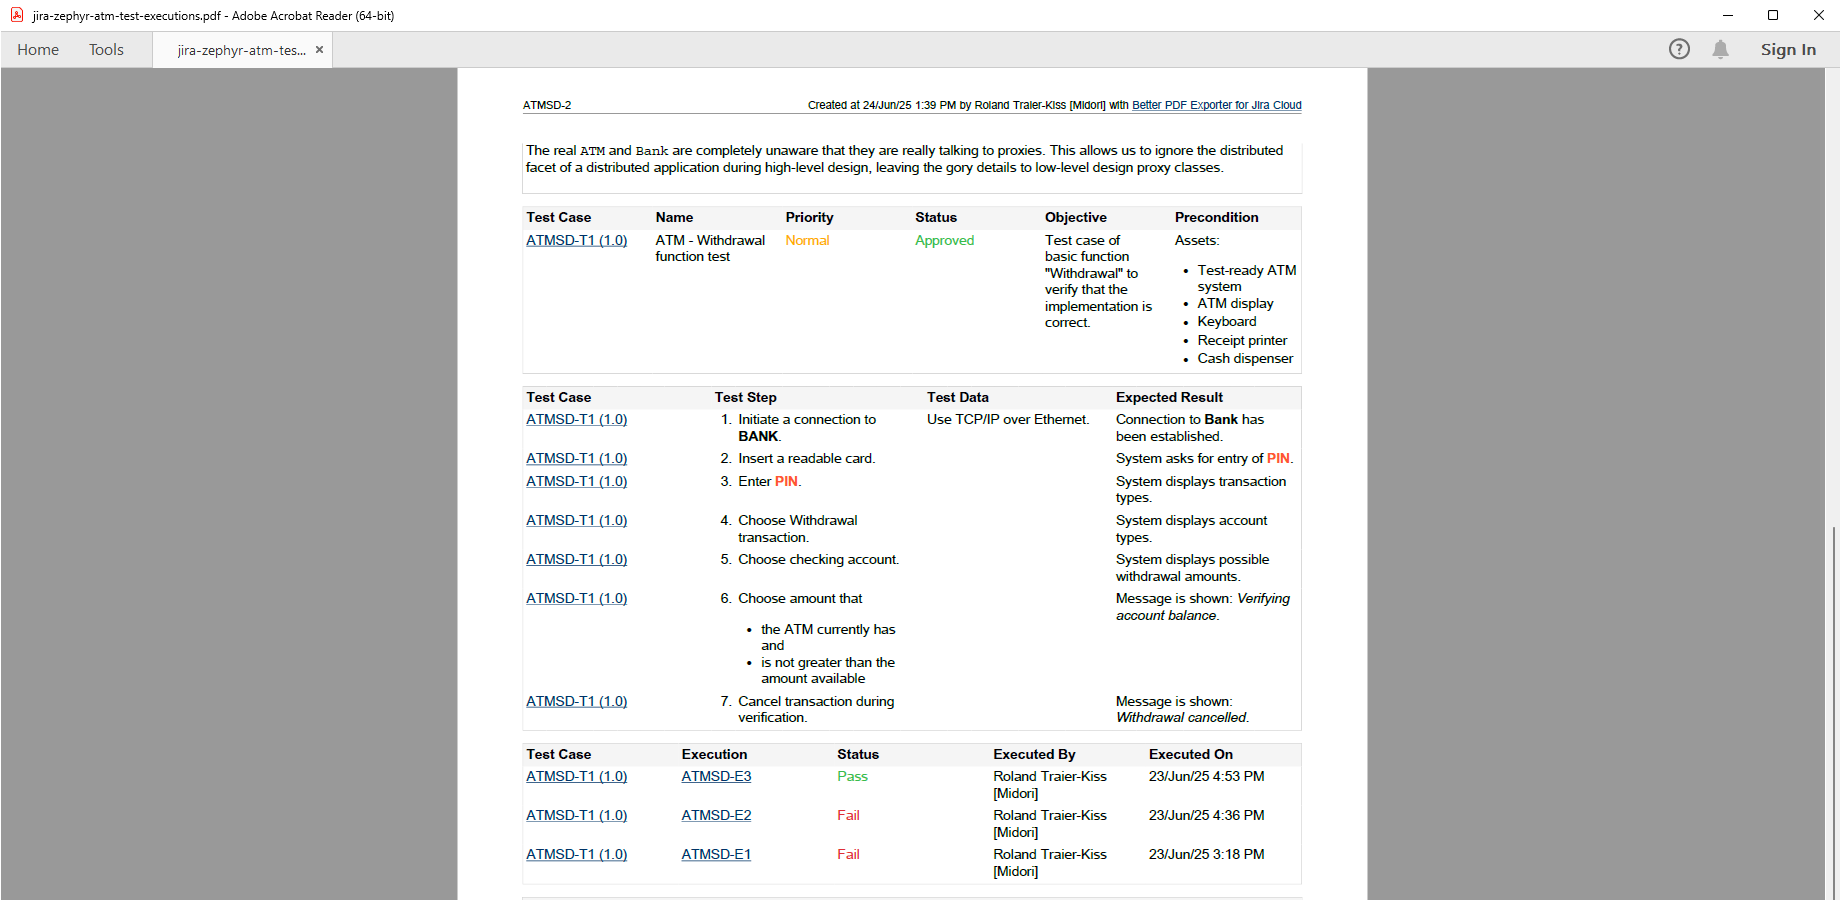Open the notifications bell icon
Viewport: 1840px width, 900px height.
(1720, 49)
